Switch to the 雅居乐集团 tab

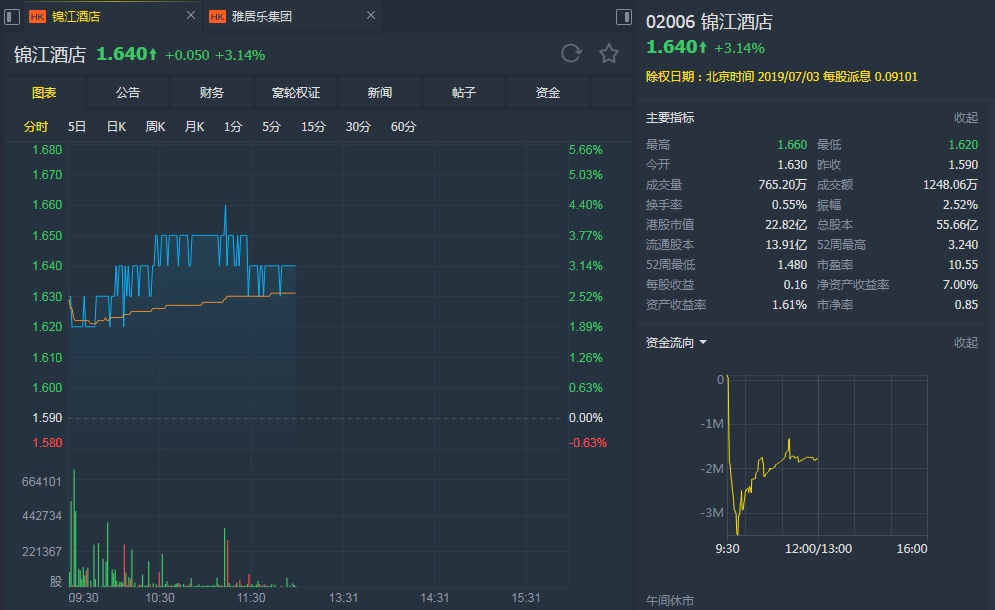tap(261, 17)
